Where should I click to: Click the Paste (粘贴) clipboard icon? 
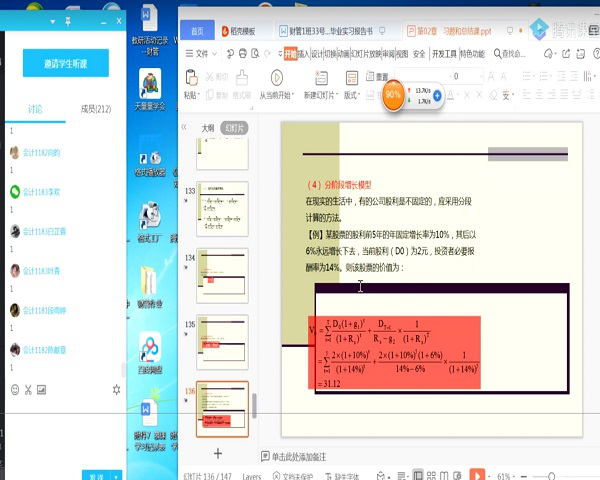191,78
